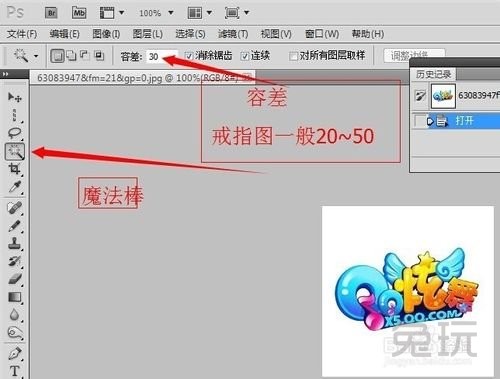Open the view extras dropdown arrow

point(122,13)
